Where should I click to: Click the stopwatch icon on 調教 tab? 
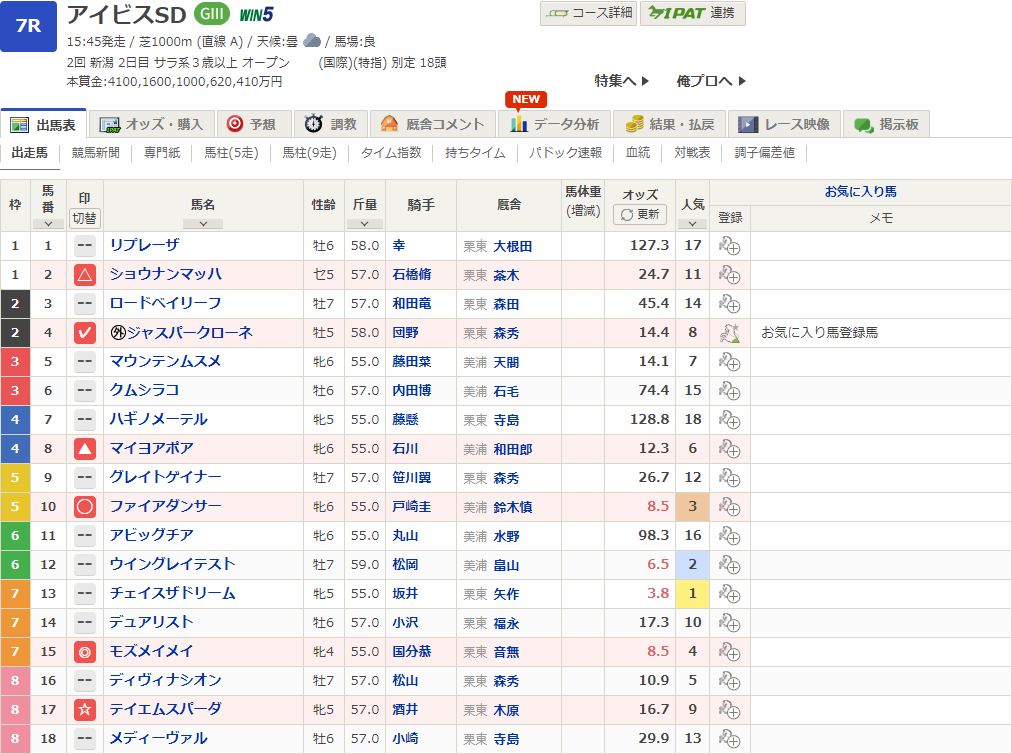[x=314, y=121]
